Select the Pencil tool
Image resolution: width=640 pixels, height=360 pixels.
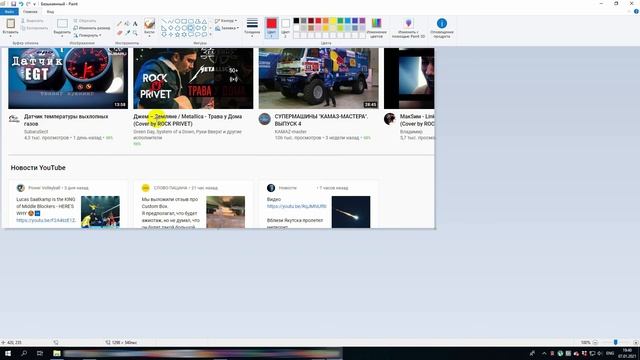click(x=119, y=24)
